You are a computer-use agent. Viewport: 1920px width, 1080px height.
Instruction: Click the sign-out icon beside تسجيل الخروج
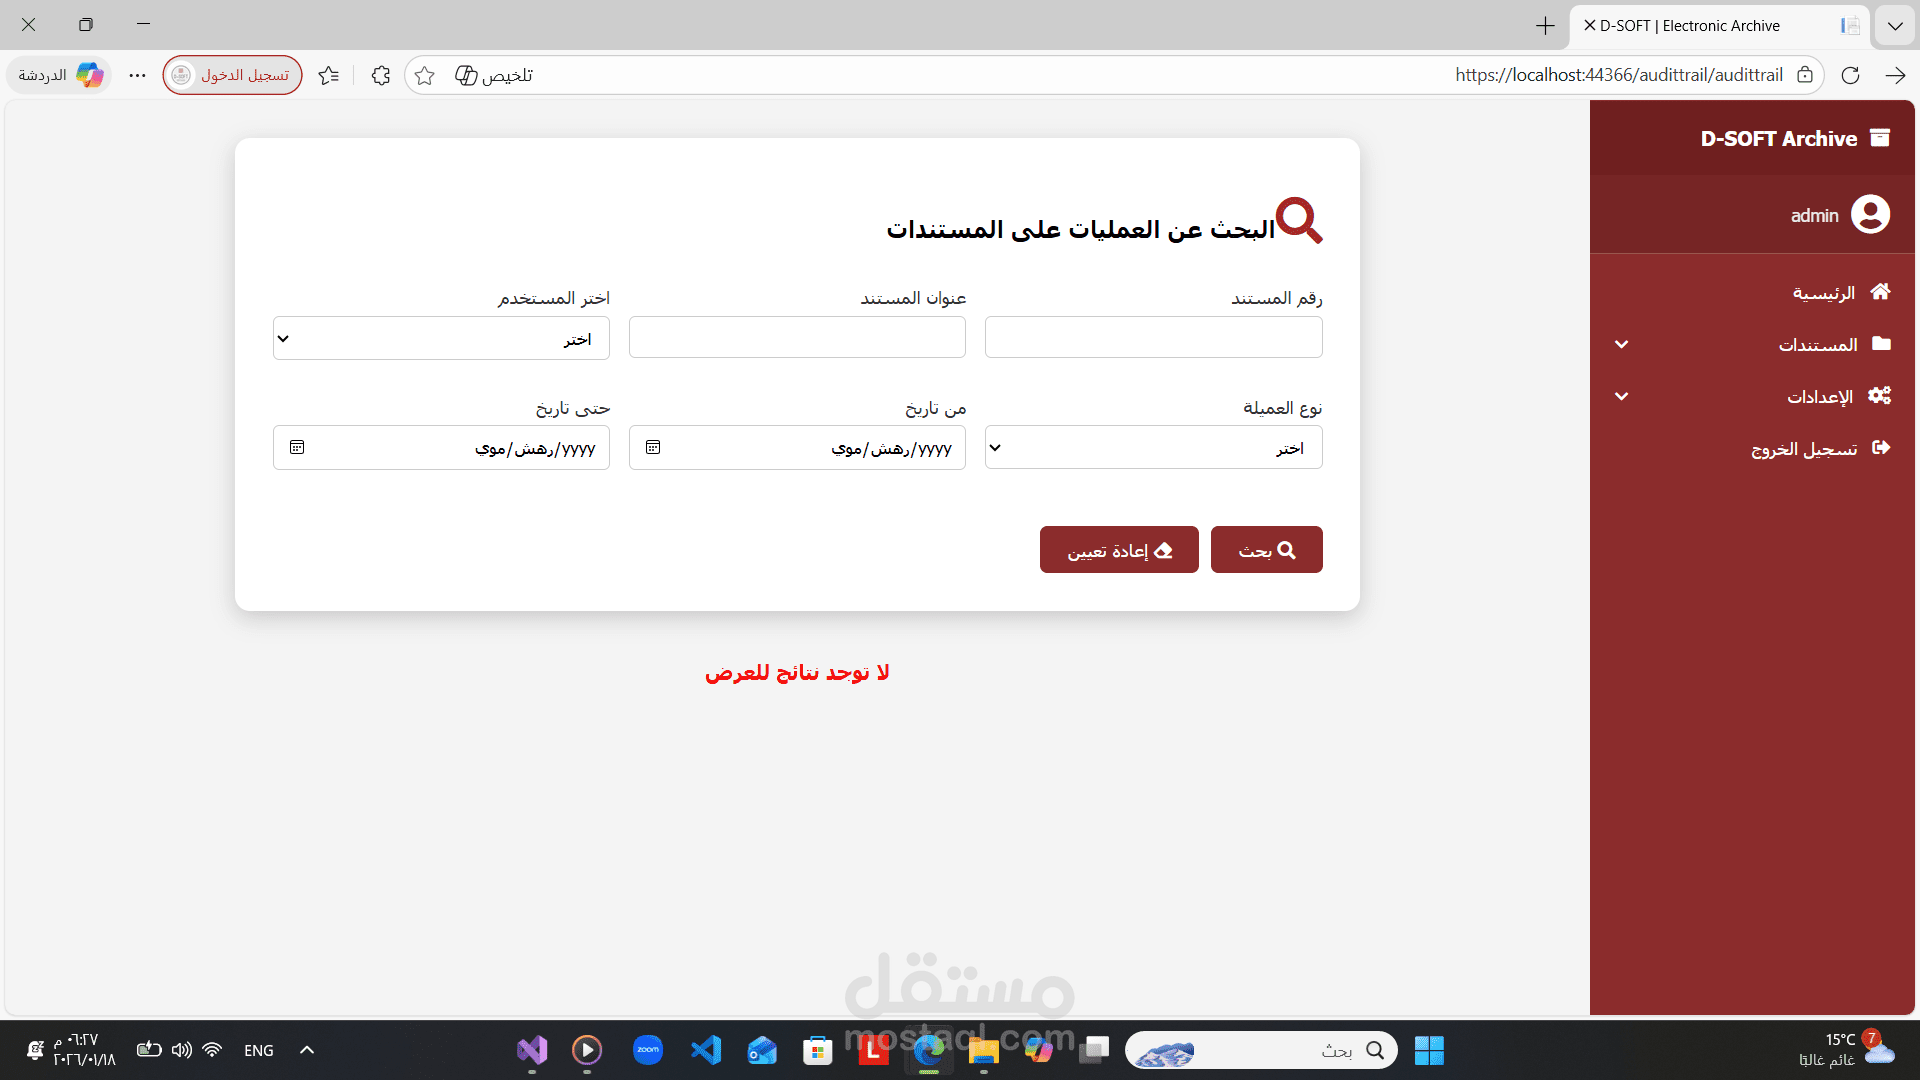[x=1880, y=447]
